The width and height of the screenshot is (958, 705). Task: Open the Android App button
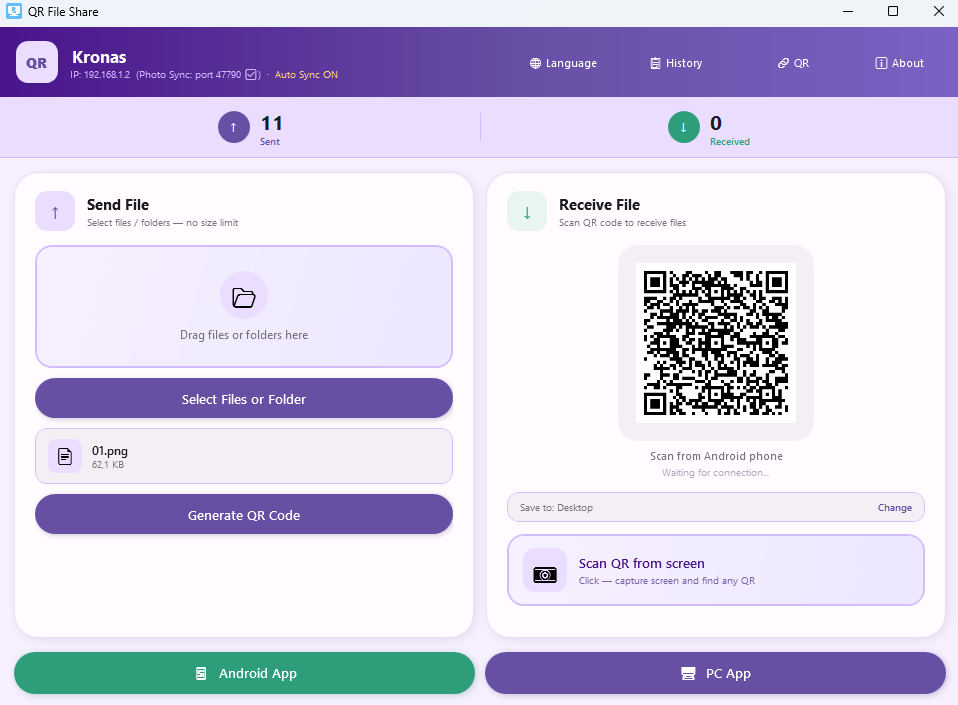(244, 673)
